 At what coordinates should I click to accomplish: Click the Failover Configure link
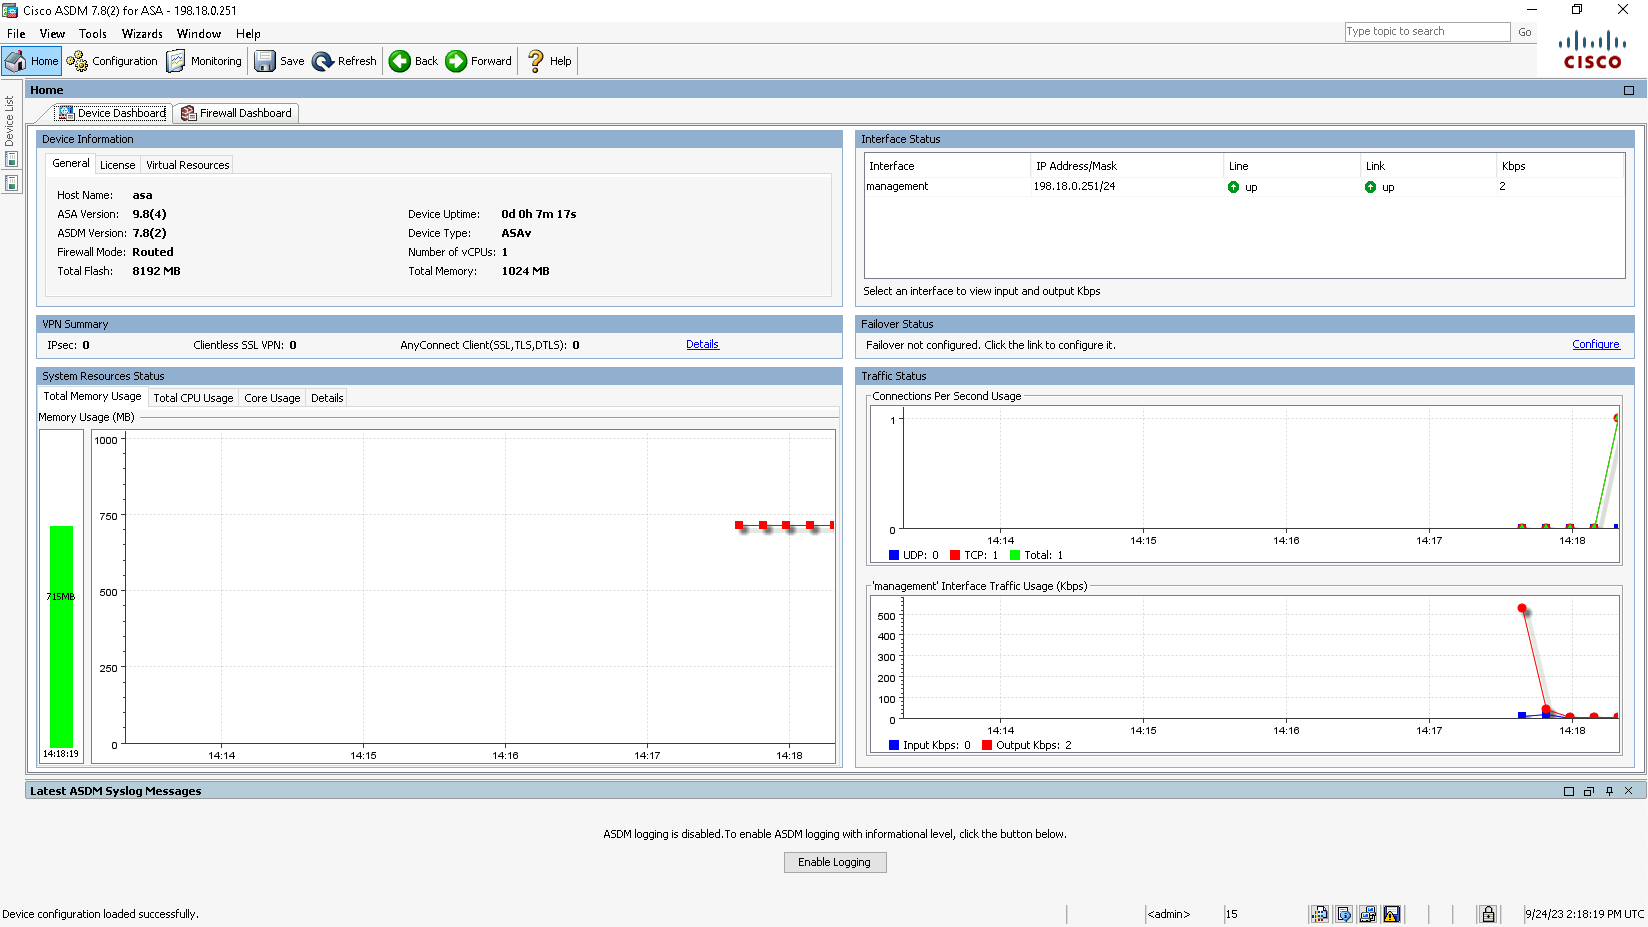[1595, 344]
